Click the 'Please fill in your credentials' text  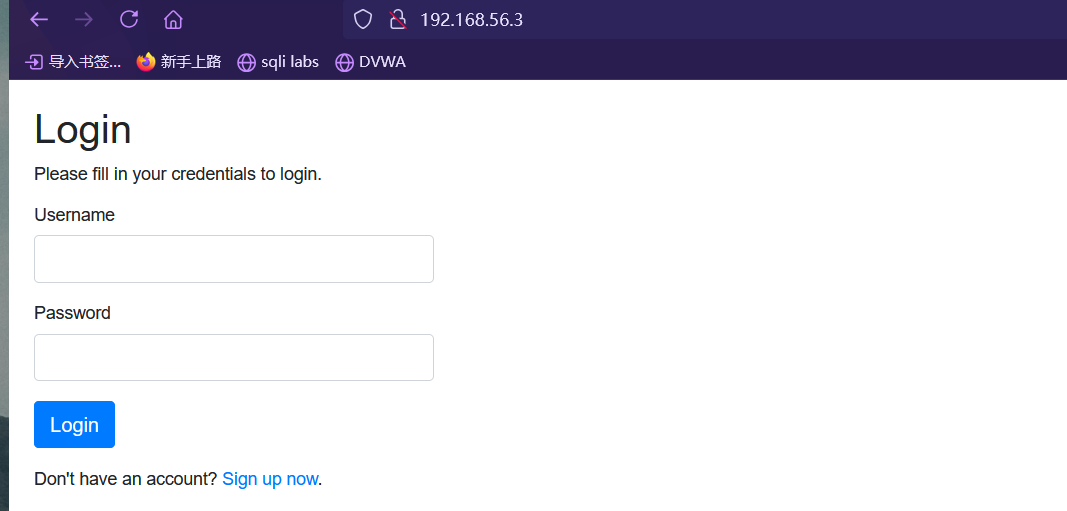coord(178,174)
